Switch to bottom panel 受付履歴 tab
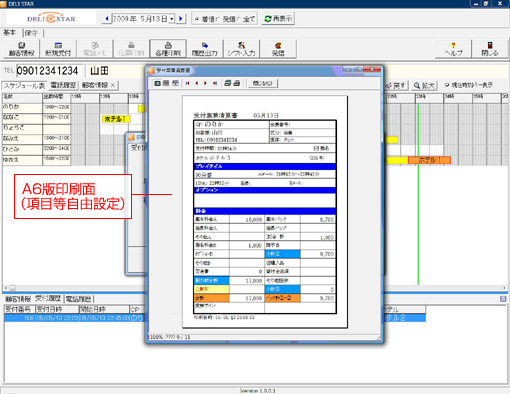This screenshot has height=394, width=510. point(48,298)
